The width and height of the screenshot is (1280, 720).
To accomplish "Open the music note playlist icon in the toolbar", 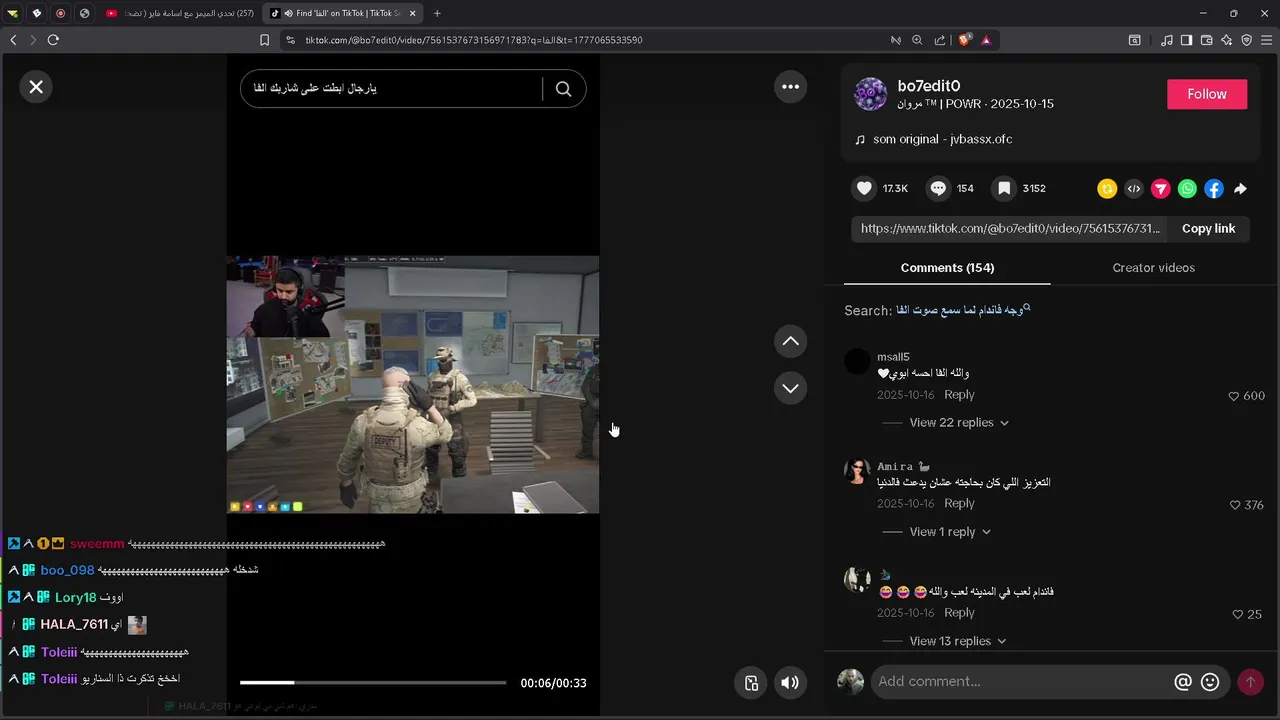I will 1167,40.
